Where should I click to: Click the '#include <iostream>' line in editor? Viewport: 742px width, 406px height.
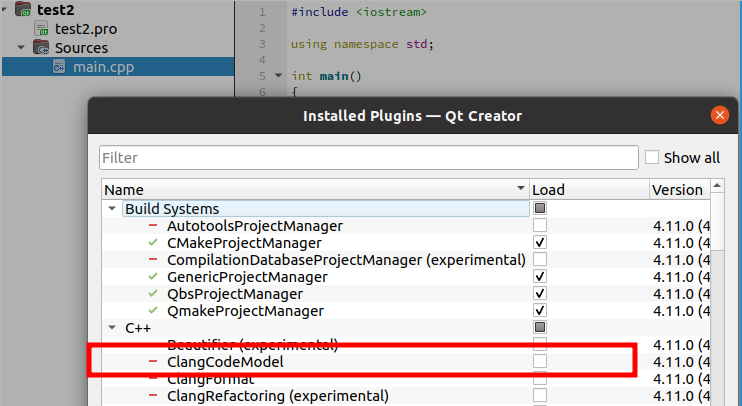tap(359, 12)
